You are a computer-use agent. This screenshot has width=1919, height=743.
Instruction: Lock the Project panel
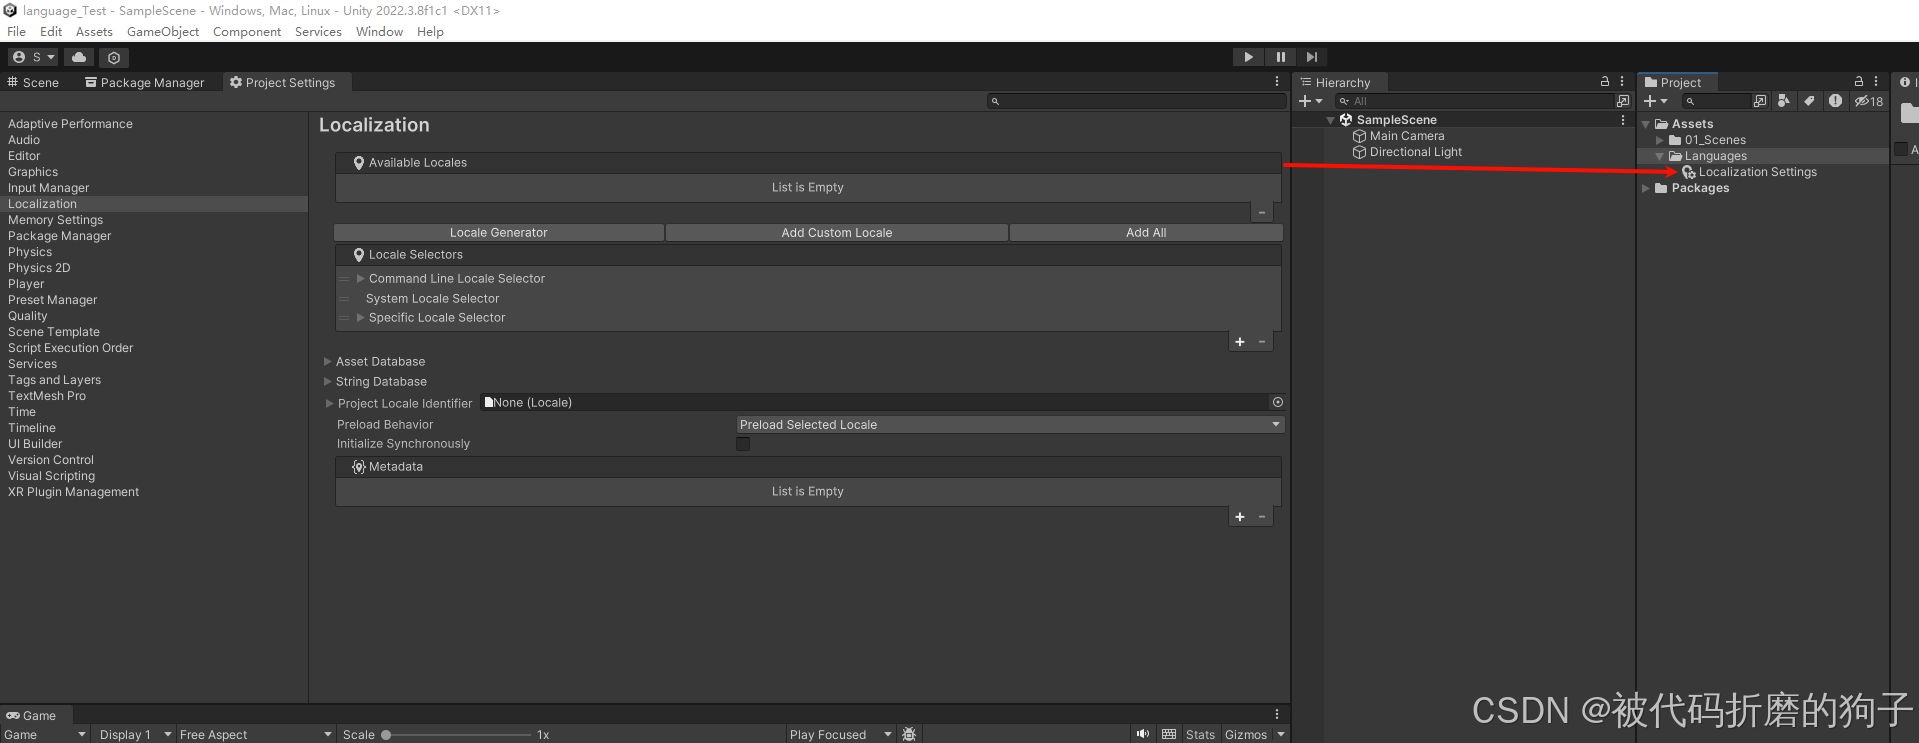(x=1859, y=82)
